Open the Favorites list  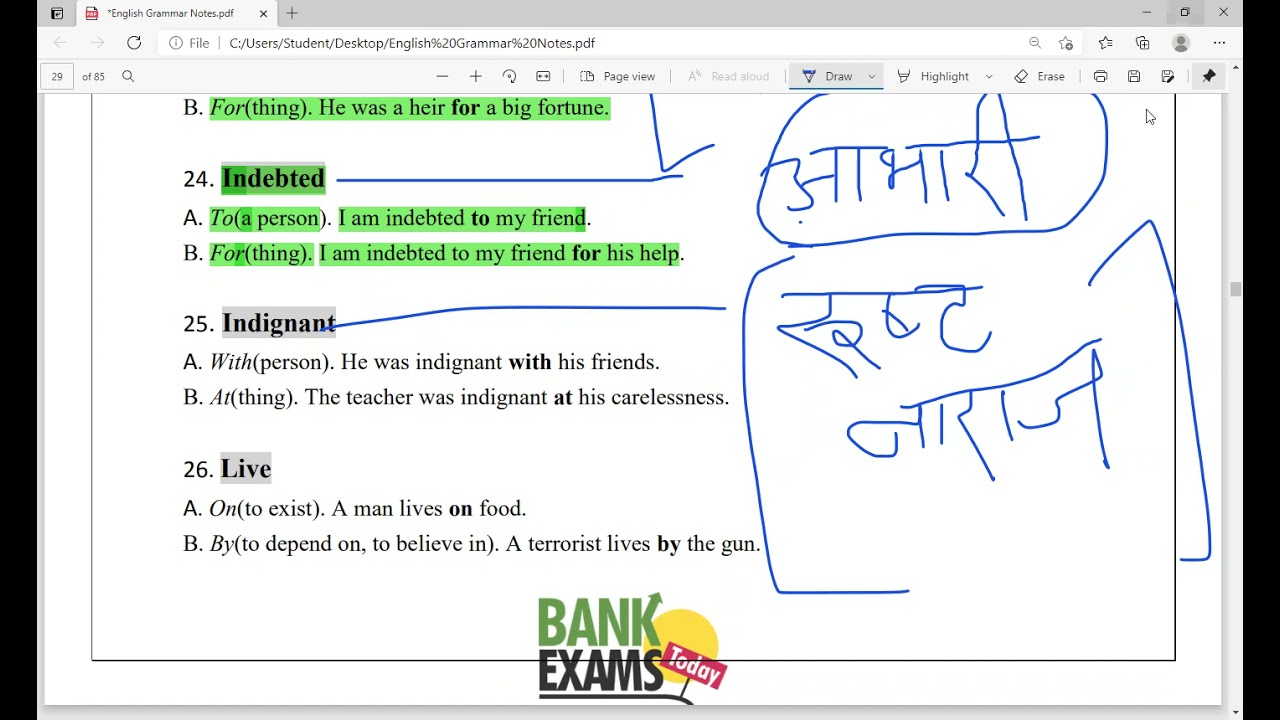pyautogui.click(x=1105, y=43)
